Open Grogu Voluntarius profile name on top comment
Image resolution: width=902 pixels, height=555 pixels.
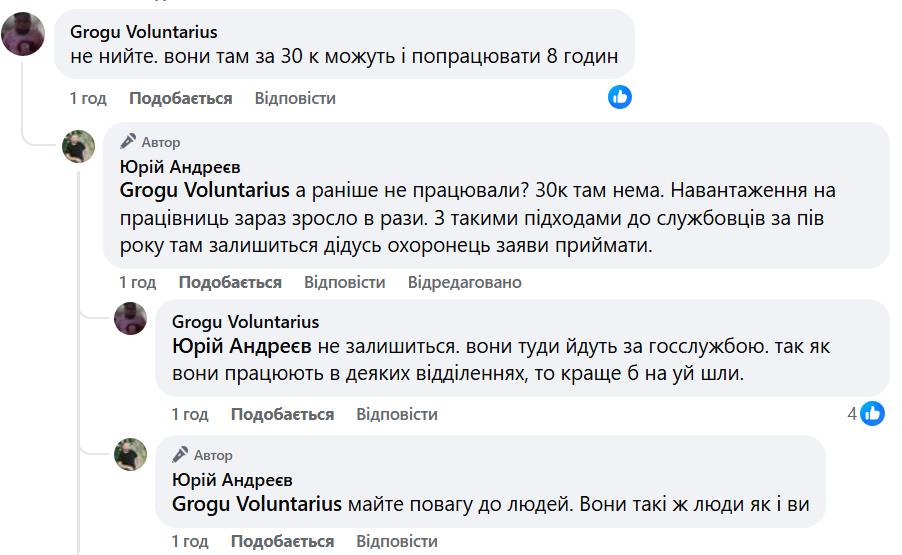[x=144, y=32]
